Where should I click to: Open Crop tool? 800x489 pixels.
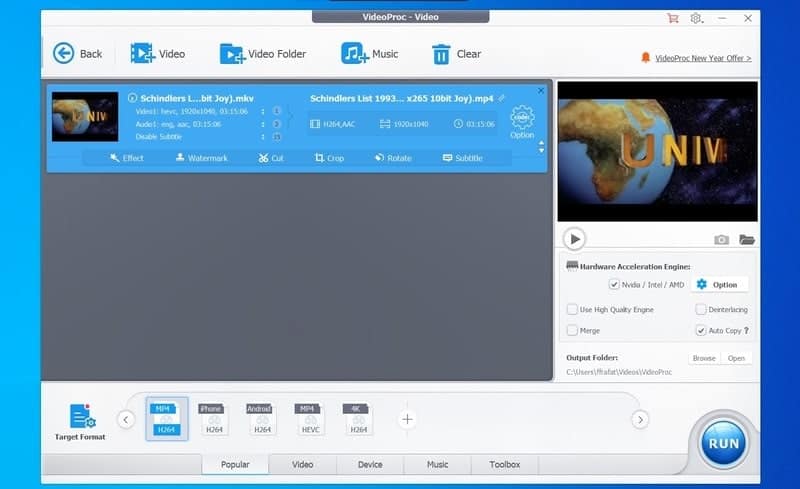329,158
